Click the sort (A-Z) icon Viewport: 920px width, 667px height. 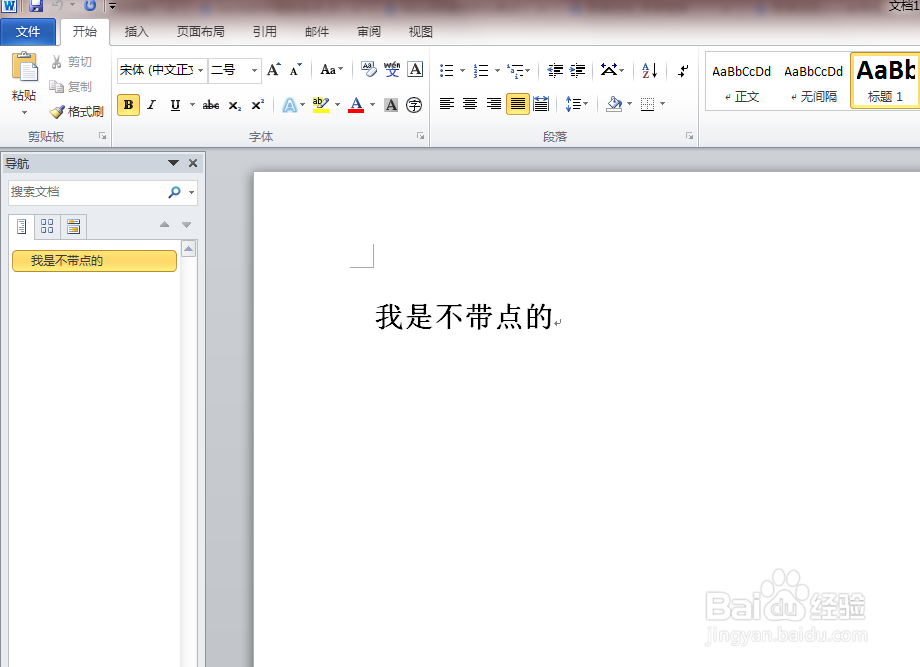click(648, 72)
